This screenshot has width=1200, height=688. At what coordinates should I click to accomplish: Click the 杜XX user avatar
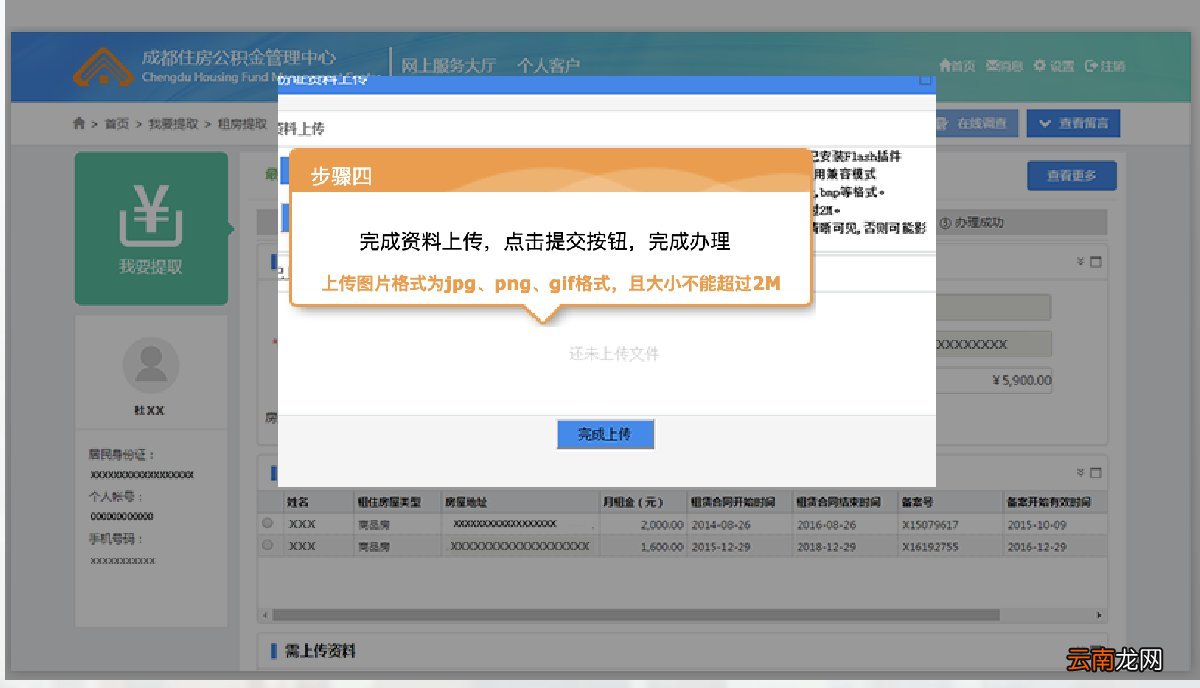click(x=151, y=365)
